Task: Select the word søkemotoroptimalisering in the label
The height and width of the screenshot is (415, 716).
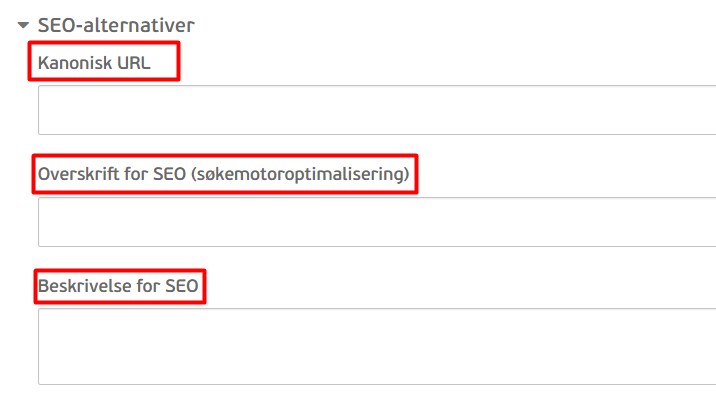Action: coord(300,174)
